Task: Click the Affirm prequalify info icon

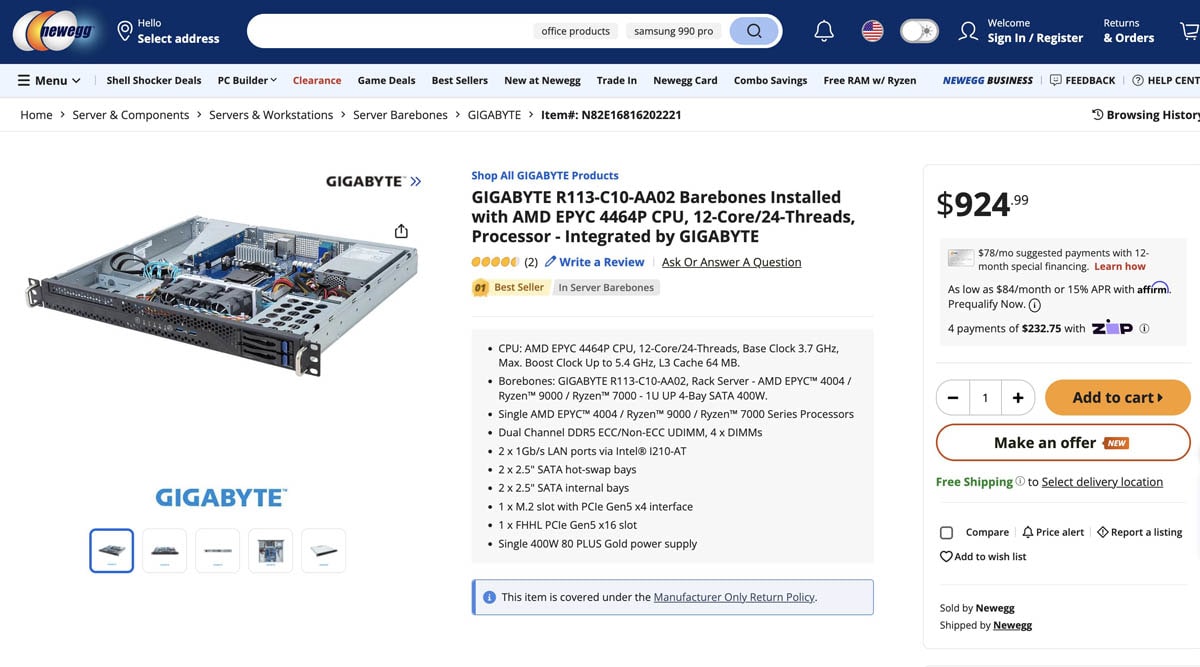Action: pyautogui.click(x=1034, y=305)
